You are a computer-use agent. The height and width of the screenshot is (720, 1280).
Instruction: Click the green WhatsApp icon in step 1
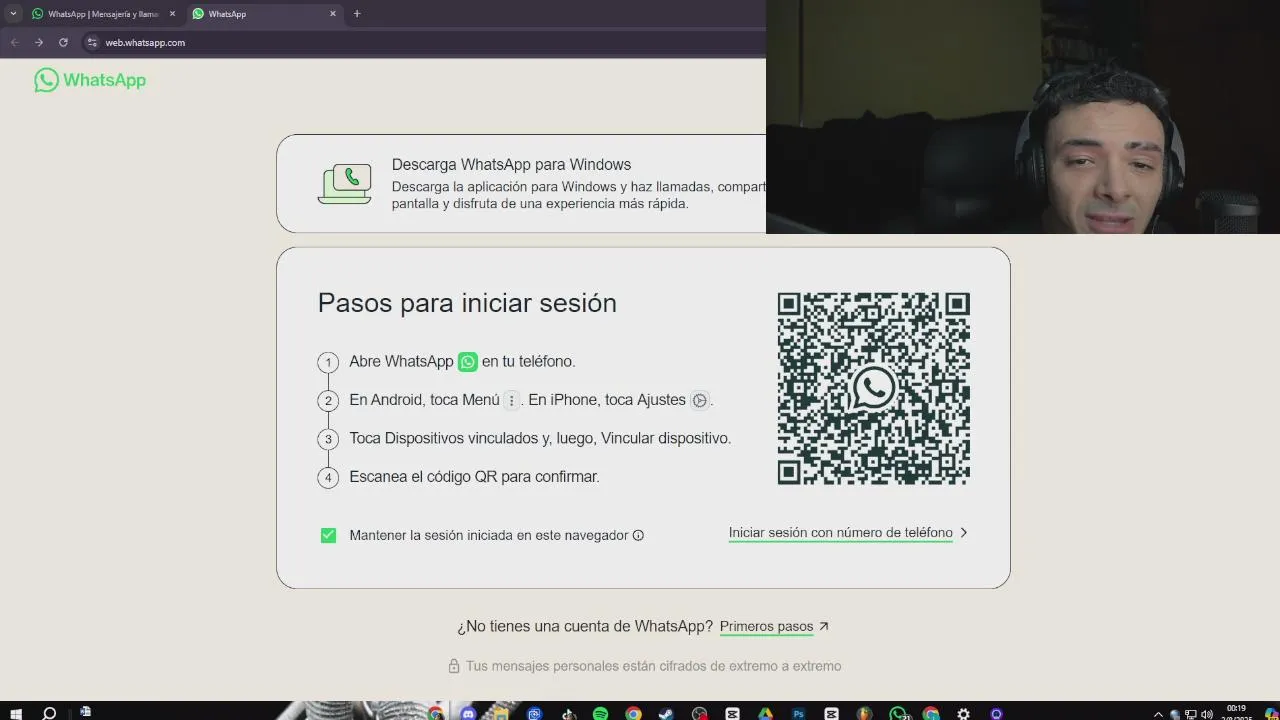click(x=468, y=362)
